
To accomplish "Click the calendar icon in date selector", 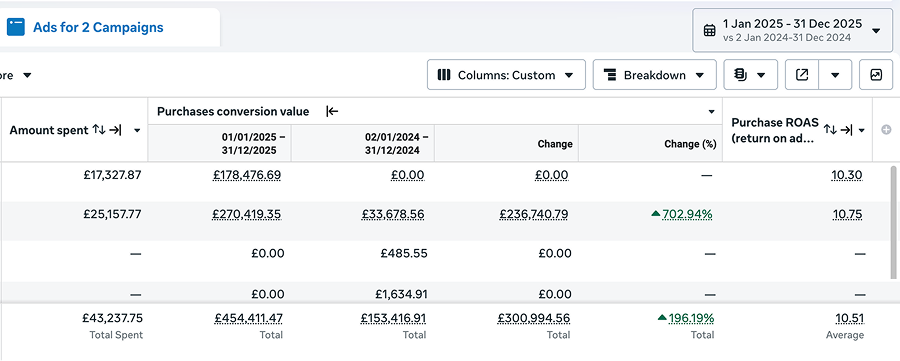I will tap(709, 30).
